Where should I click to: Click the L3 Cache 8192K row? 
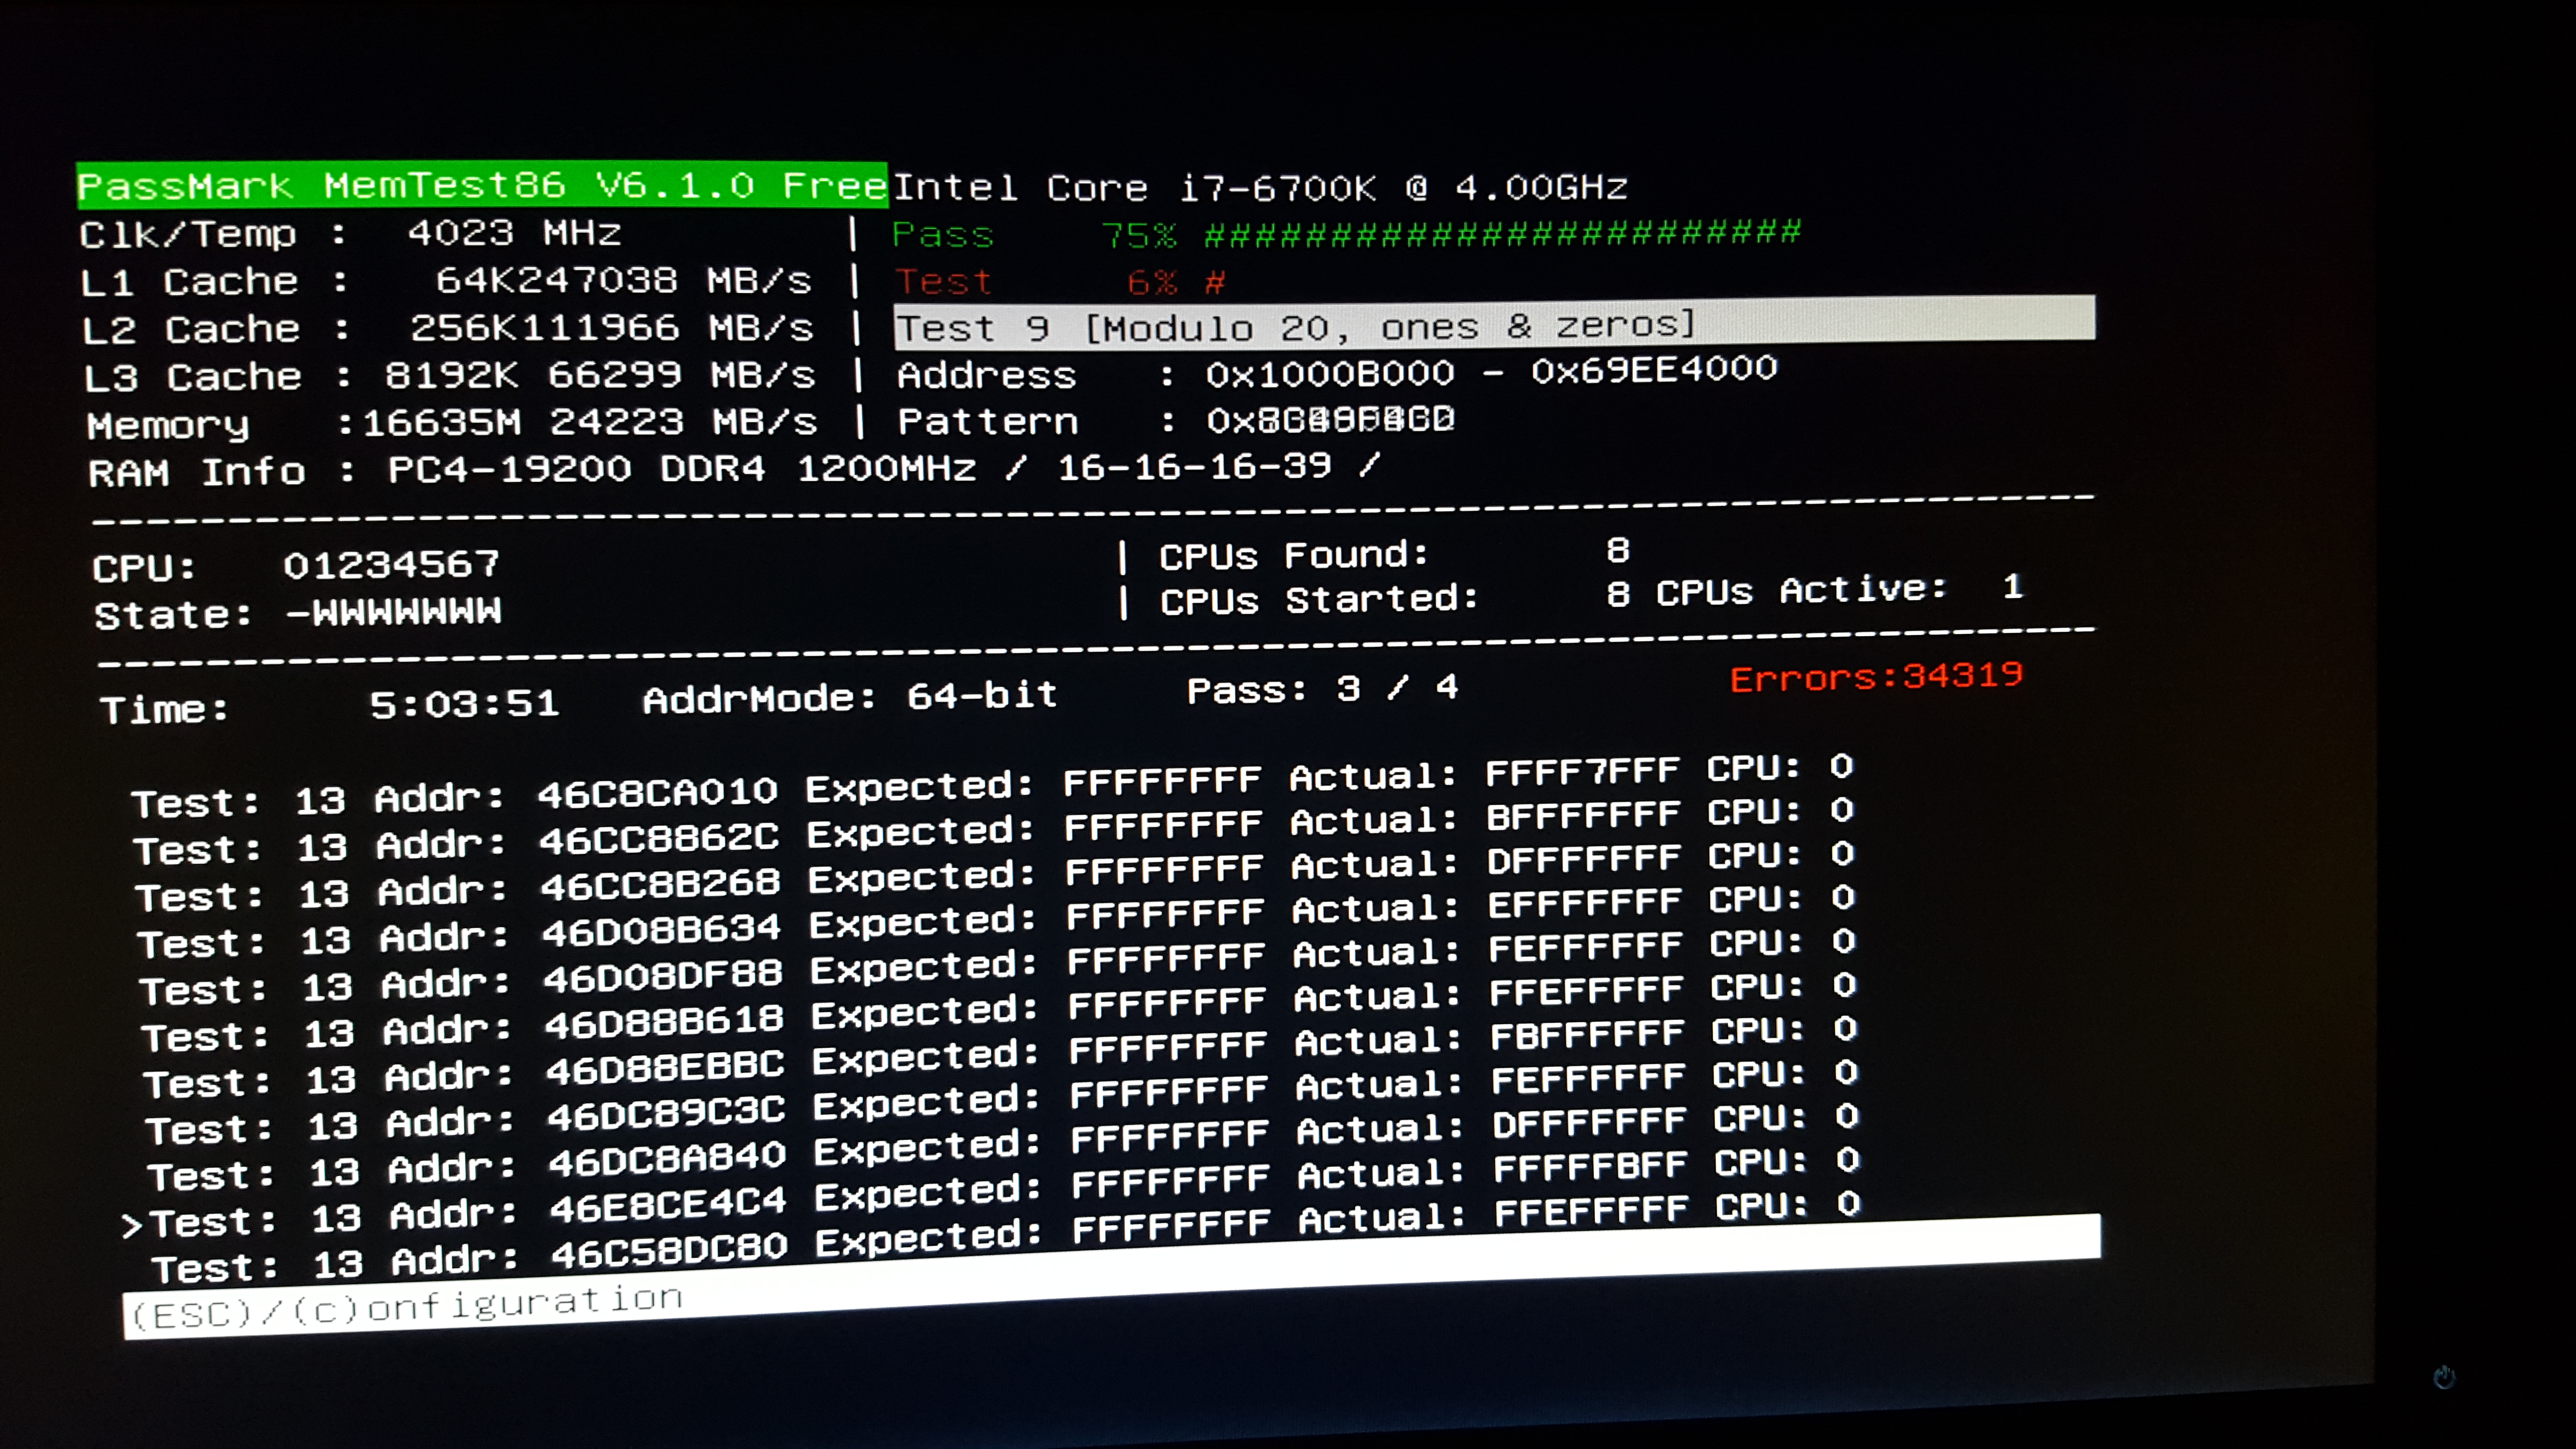point(450,376)
